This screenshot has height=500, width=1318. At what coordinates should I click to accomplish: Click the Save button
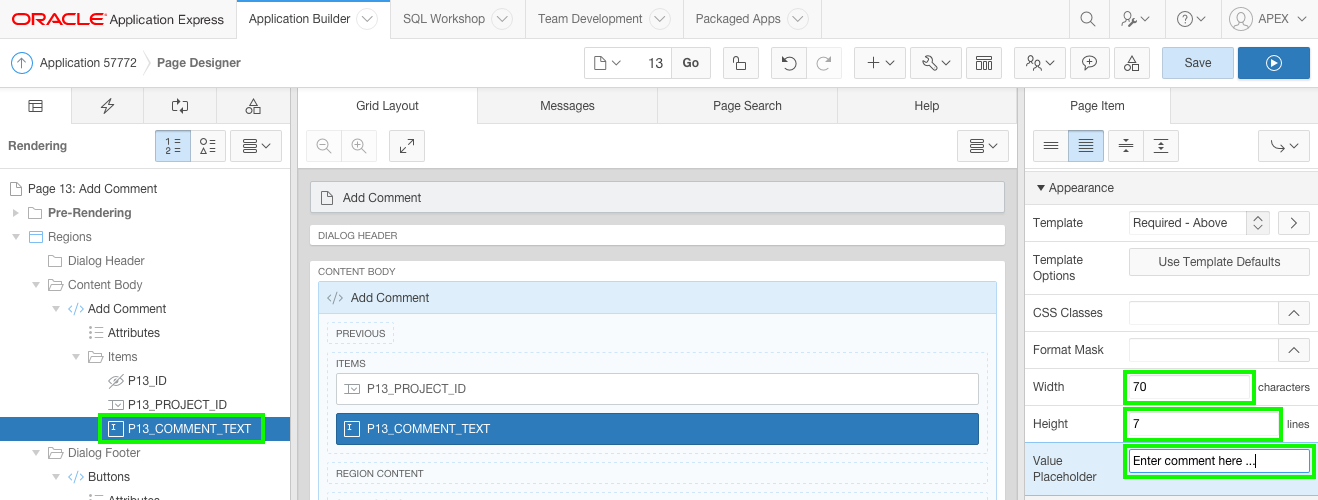tap(1197, 63)
